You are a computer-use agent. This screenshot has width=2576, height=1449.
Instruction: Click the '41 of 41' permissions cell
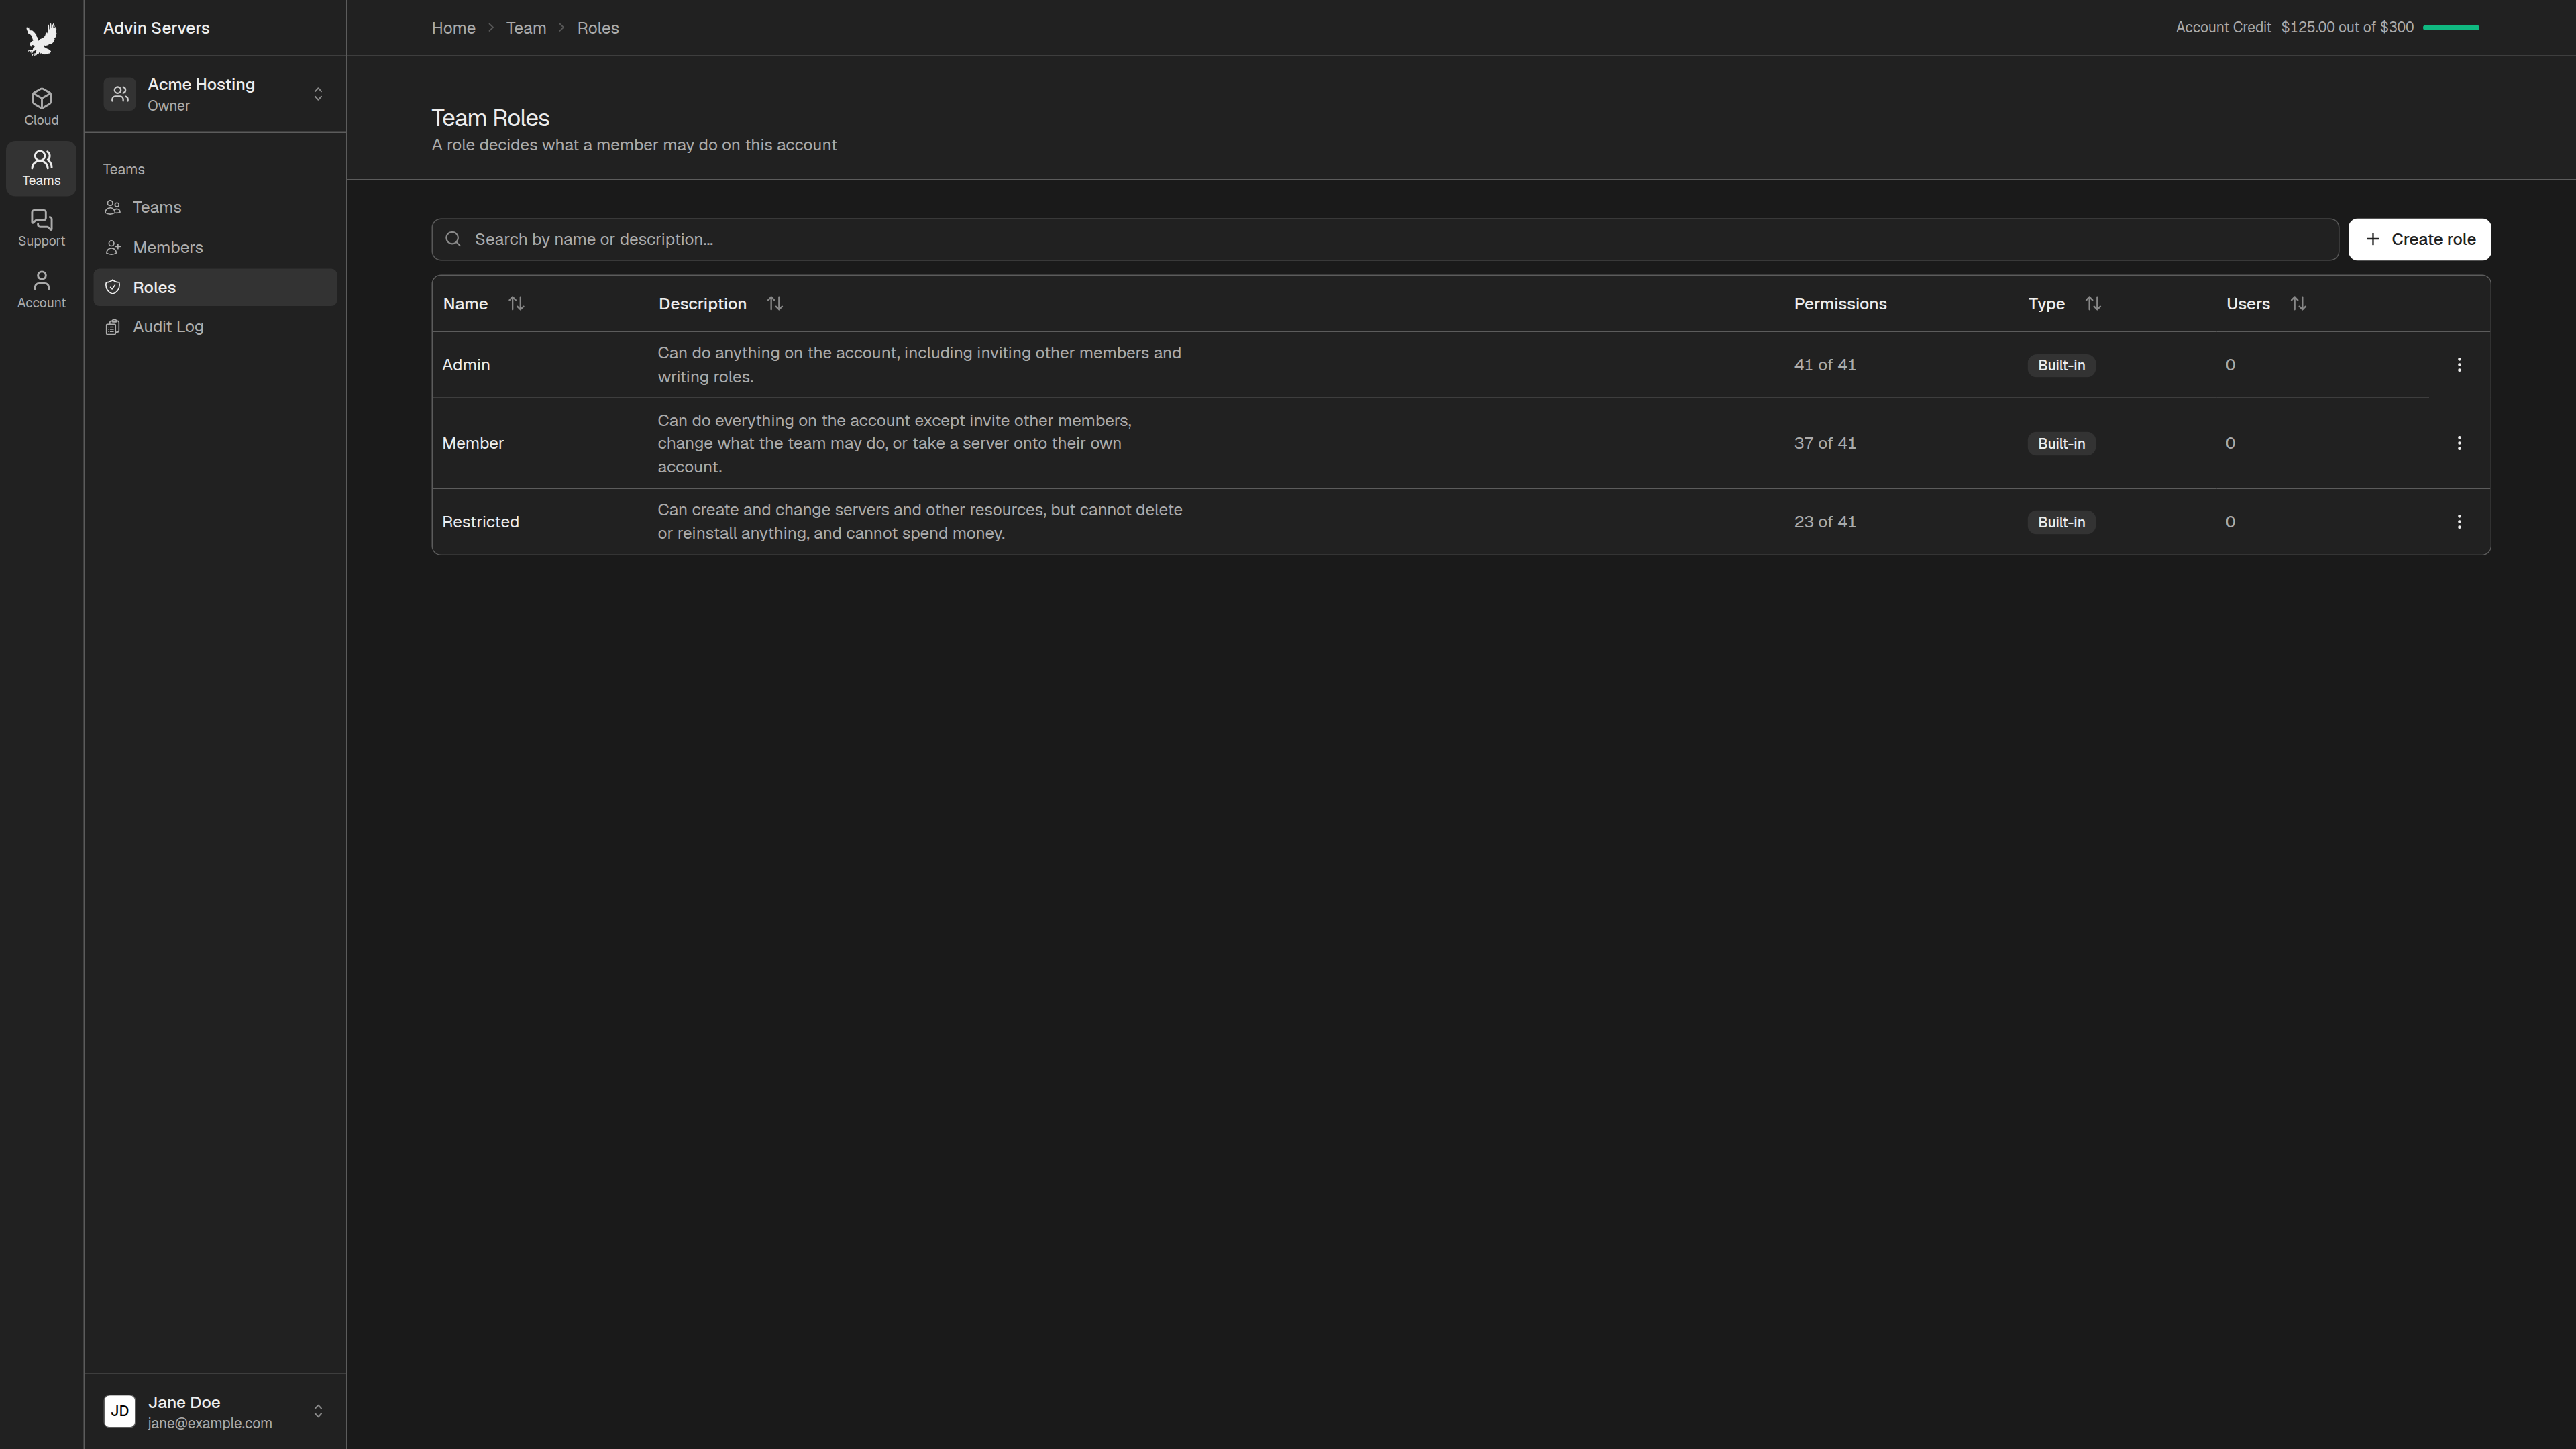1825,365
